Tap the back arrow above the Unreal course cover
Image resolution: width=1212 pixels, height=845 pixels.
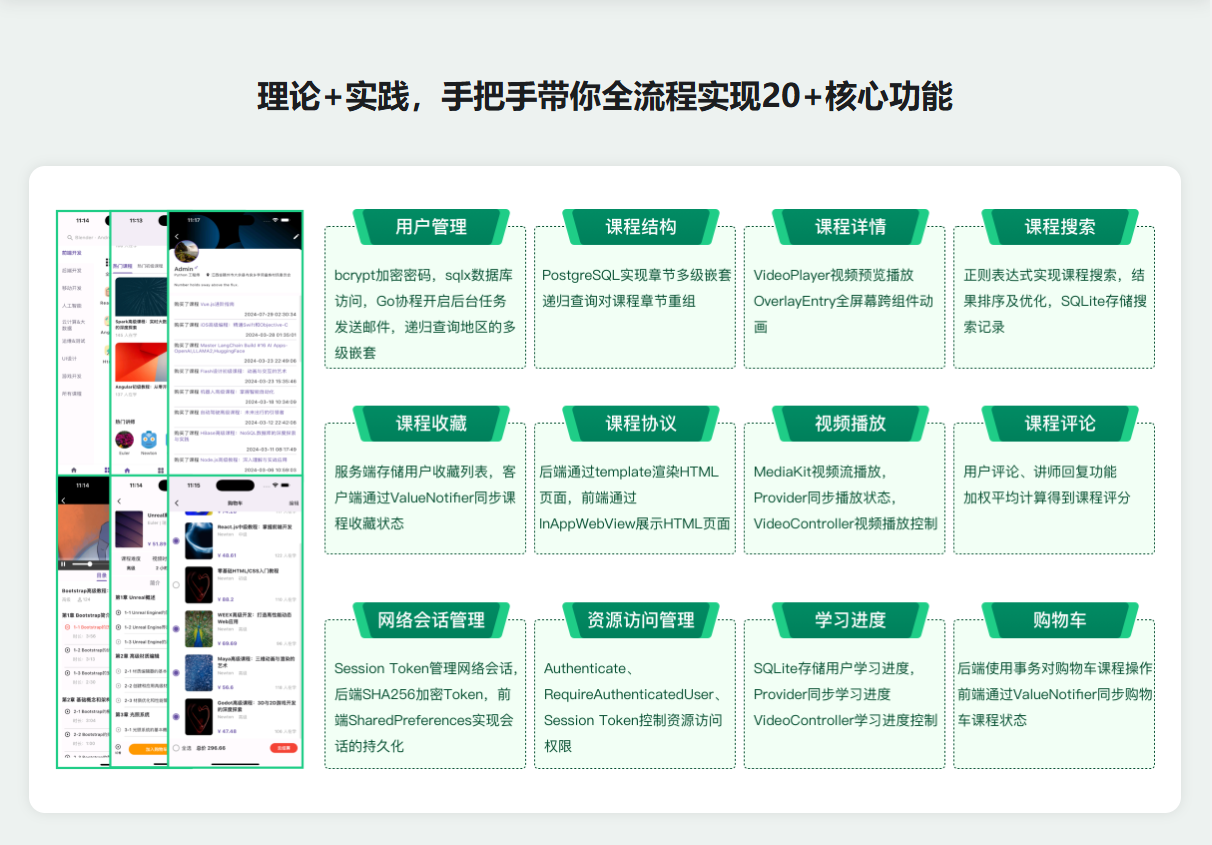(x=120, y=501)
